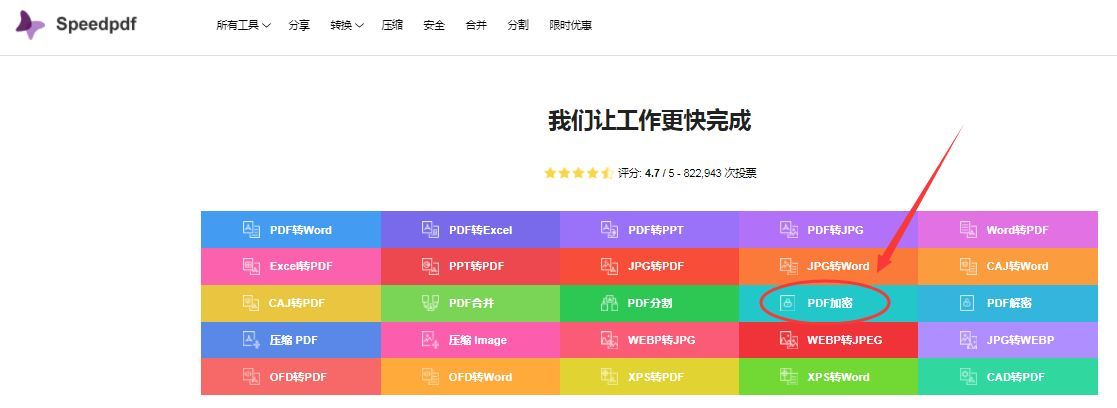
Task: Open the 分割 navigation item
Action: pyautogui.click(x=518, y=26)
